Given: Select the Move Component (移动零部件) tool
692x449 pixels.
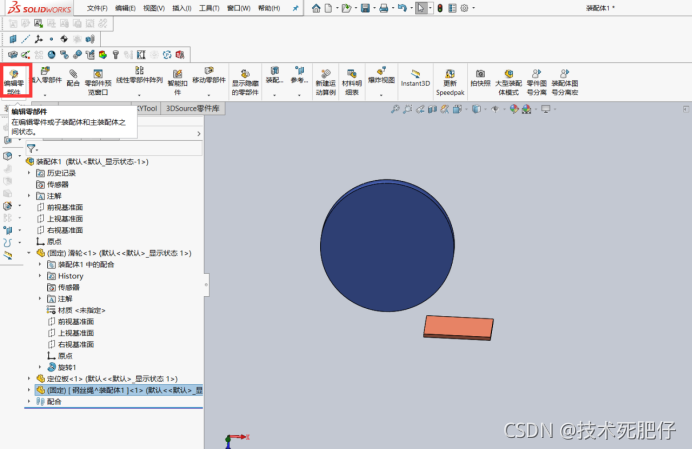Looking at the screenshot, I should coord(209,75).
